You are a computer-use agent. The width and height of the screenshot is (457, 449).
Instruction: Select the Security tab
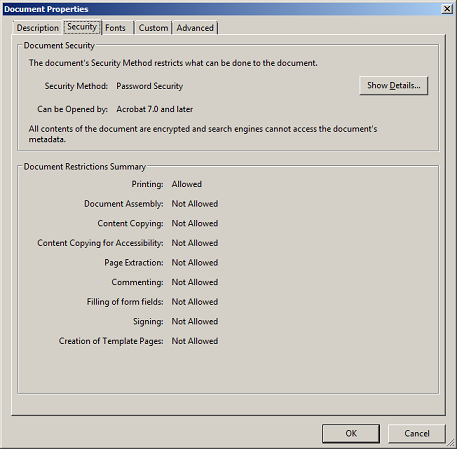82,27
